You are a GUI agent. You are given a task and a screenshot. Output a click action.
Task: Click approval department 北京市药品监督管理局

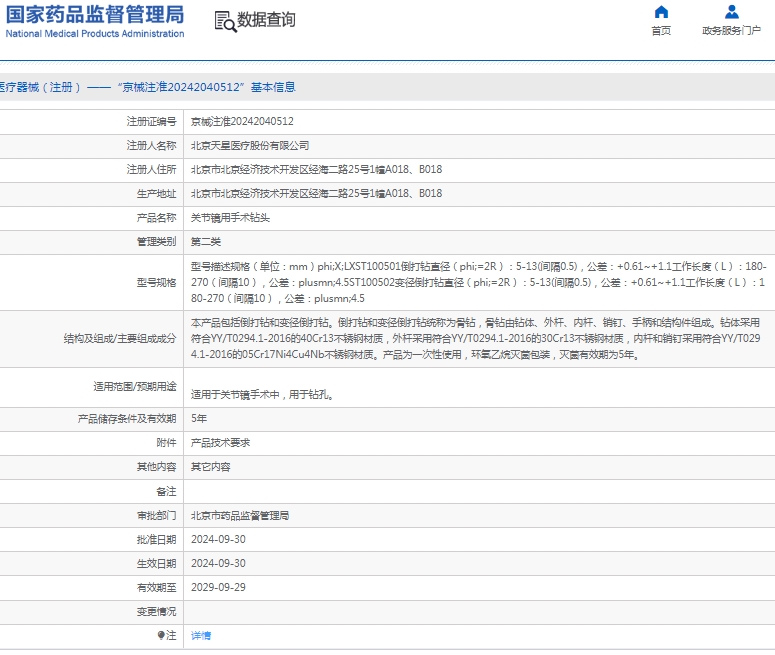[x=240, y=516]
